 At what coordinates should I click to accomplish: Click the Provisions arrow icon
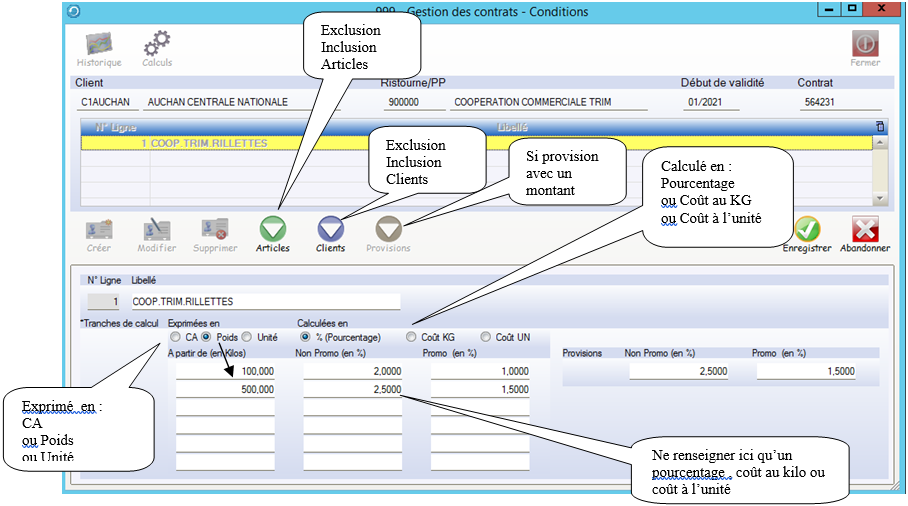(388, 230)
